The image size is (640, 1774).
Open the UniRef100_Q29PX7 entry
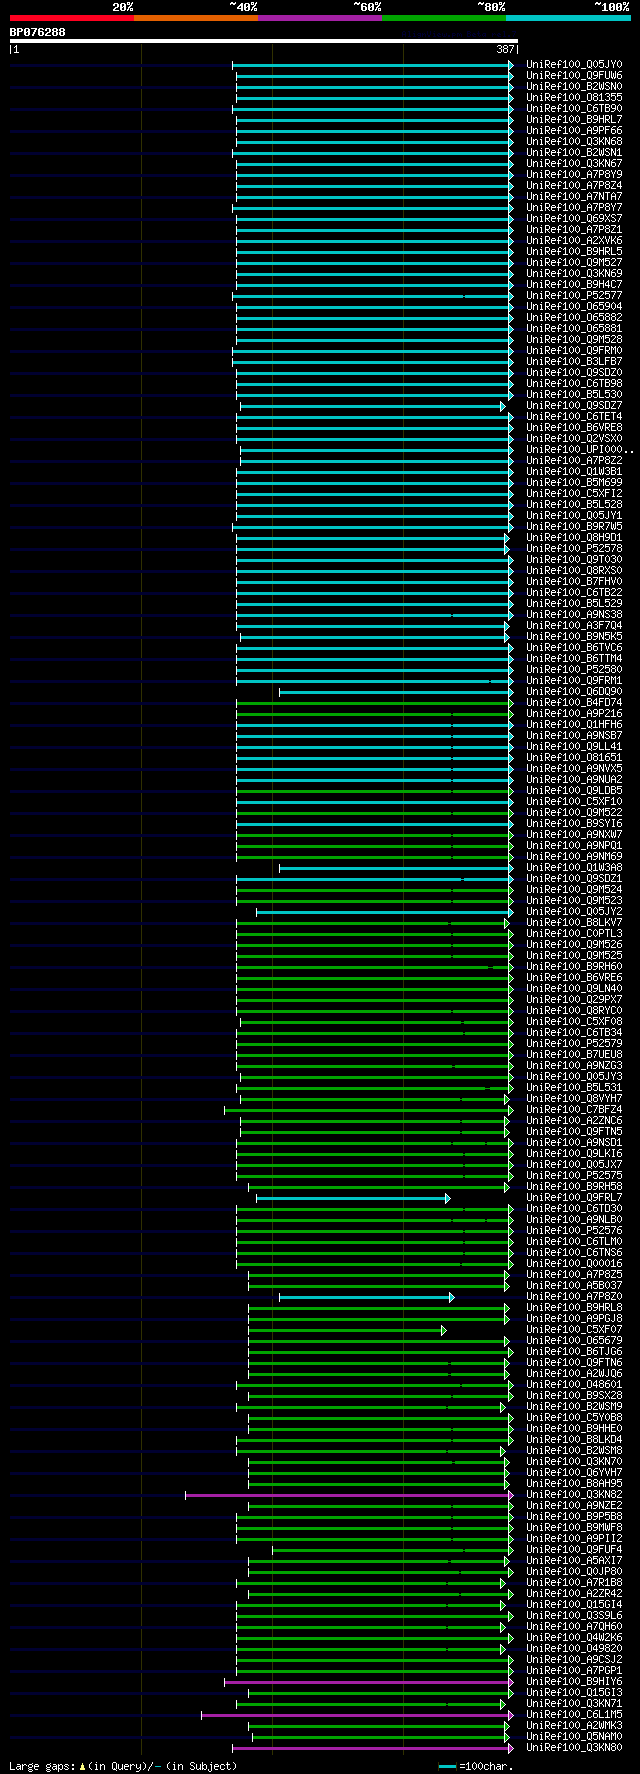(574, 1000)
